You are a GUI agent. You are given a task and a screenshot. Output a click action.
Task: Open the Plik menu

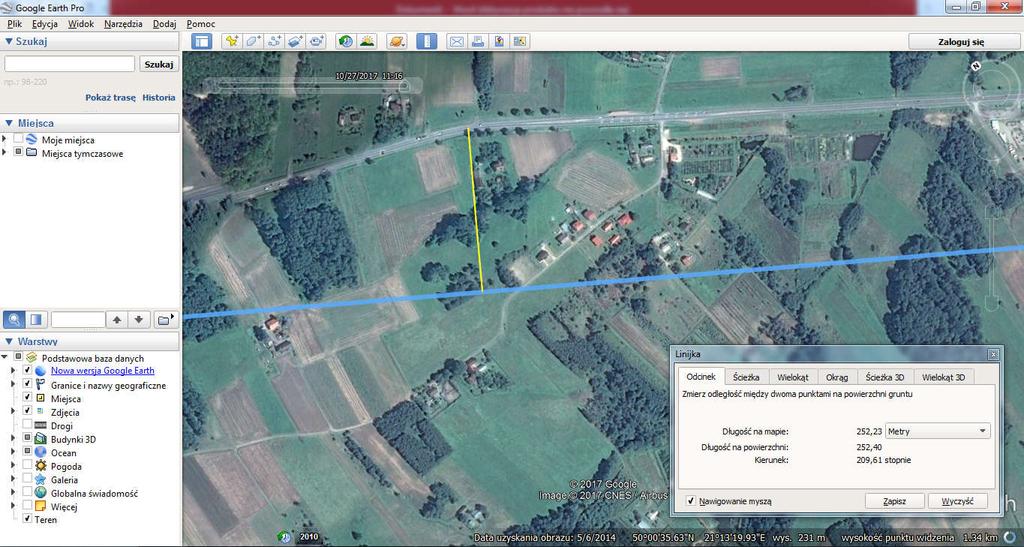tap(14, 23)
